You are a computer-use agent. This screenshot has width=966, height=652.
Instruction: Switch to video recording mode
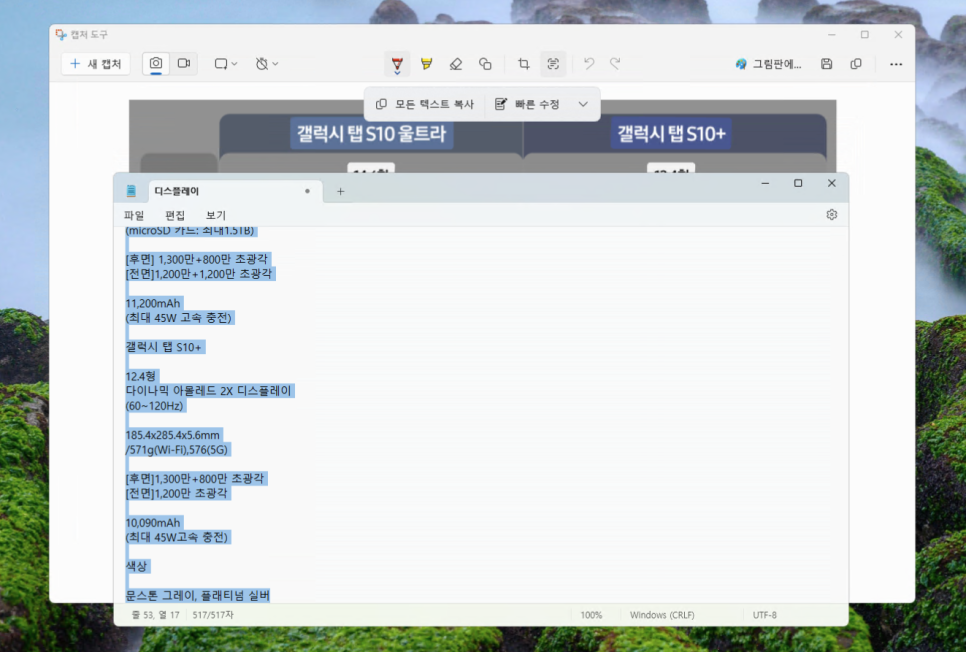pos(184,63)
